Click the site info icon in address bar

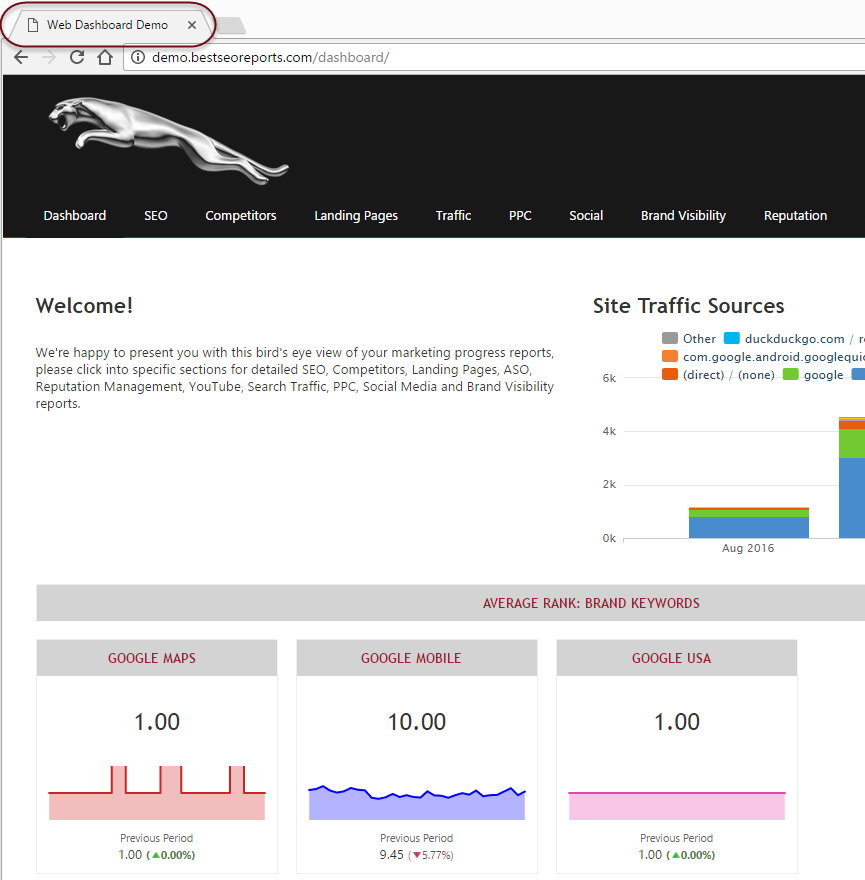pyautogui.click(x=138, y=57)
